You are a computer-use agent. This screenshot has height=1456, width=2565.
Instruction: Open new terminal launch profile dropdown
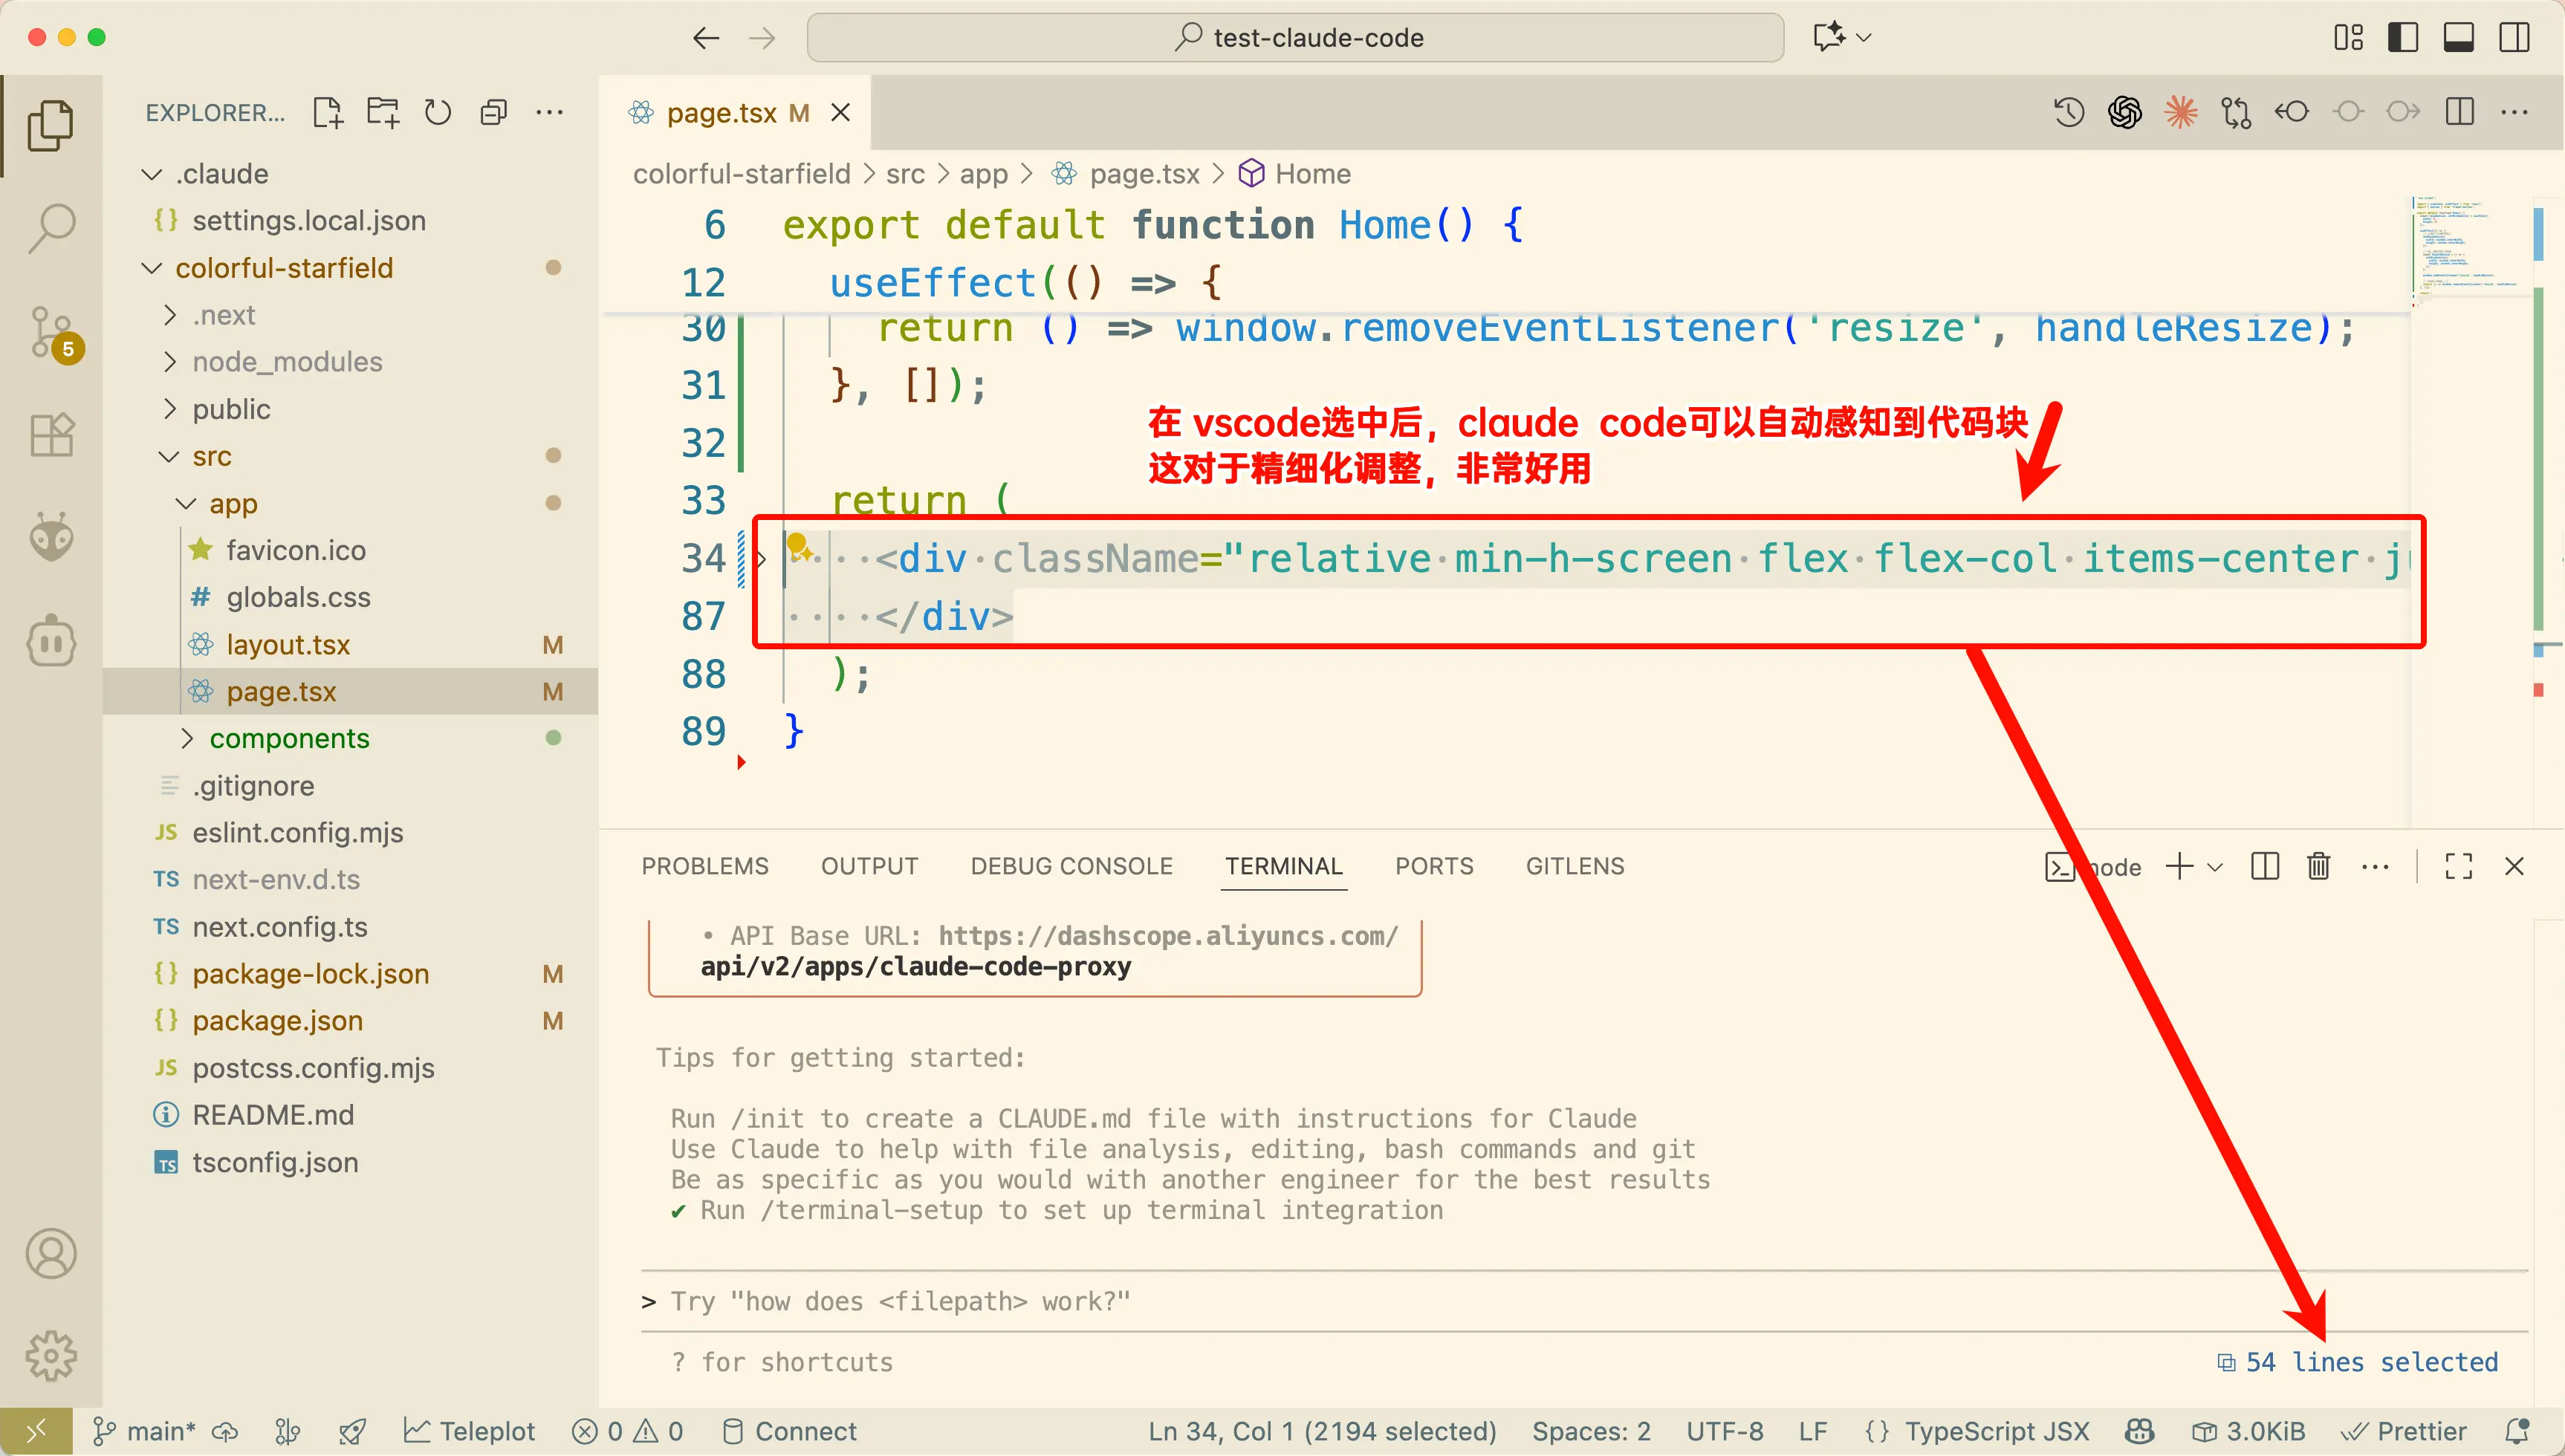(x=2215, y=867)
